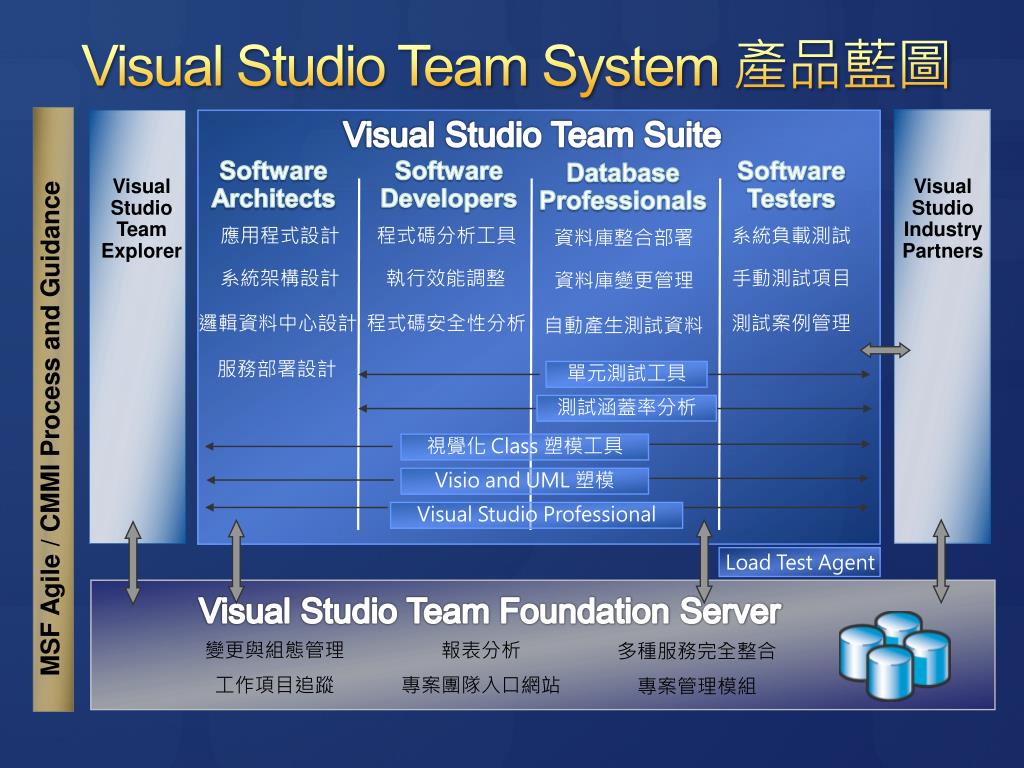Screen dimensions: 1024x768
Task: Click the MSF Agile / CMMI Process and Guidance bar
Action: (53, 409)
